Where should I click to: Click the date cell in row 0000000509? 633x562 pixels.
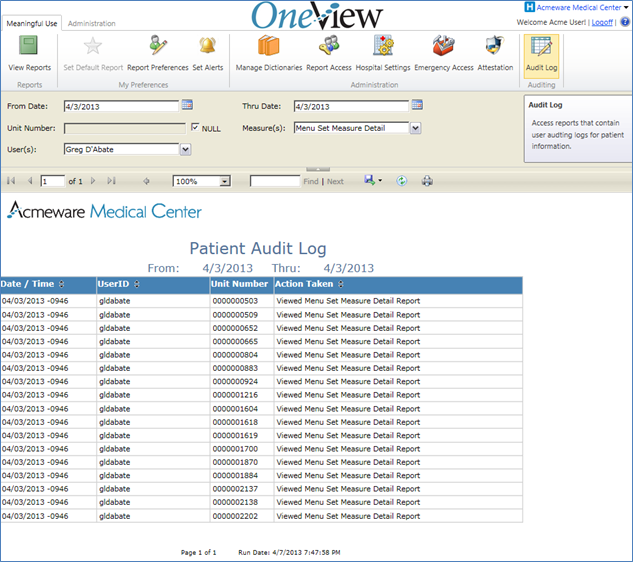[x=48, y=315]
